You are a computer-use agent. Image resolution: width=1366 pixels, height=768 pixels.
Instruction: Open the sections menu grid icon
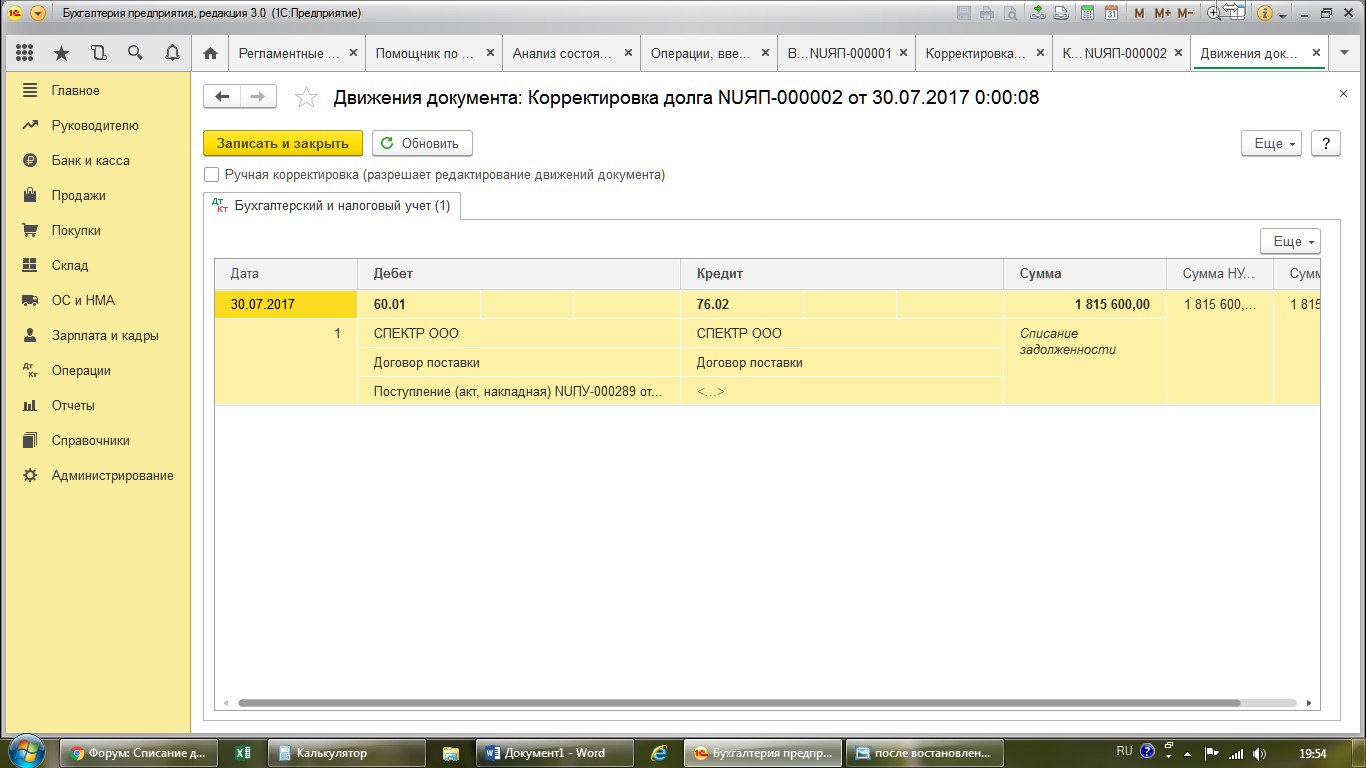click(25, 53)
